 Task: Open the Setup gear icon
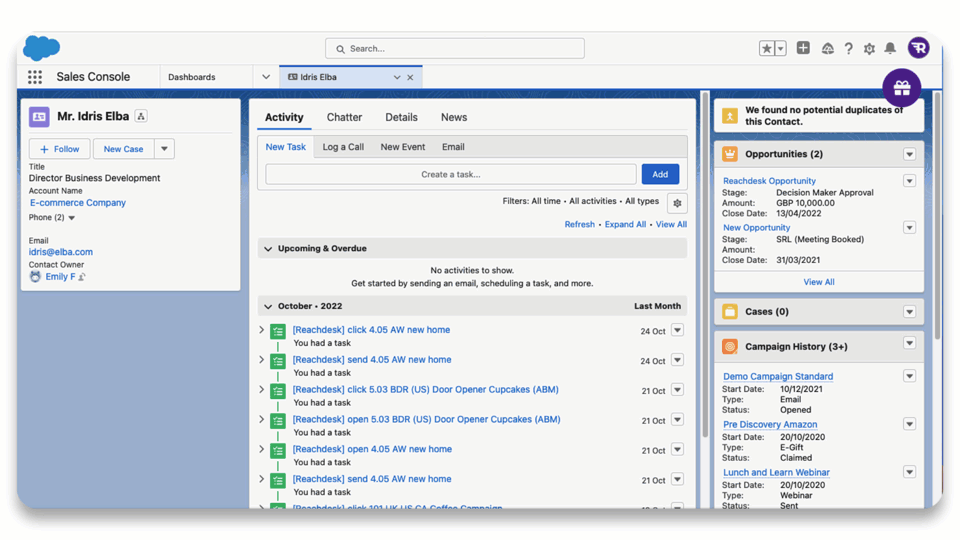tap(869, 48)
